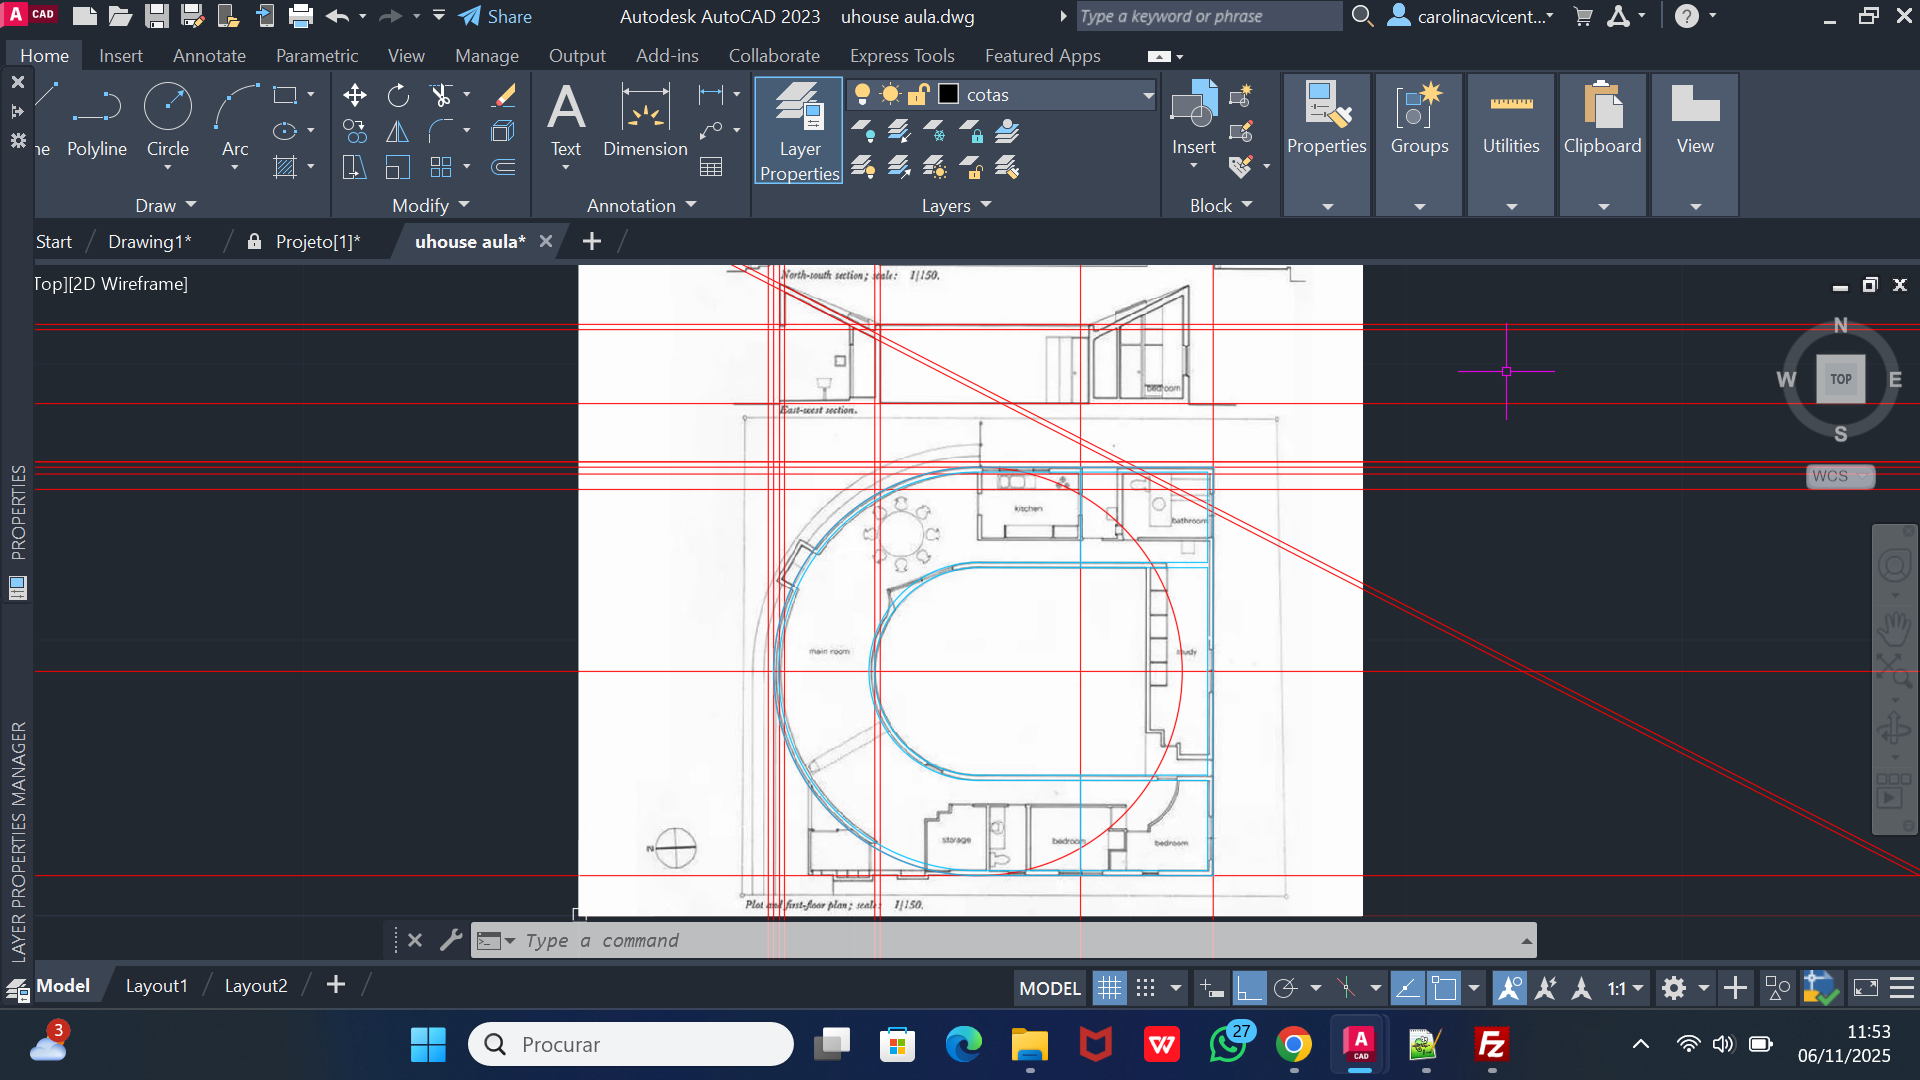Switch to Layout1 tab
The image size is (1920, 1080).
click(x=156, y=986)
